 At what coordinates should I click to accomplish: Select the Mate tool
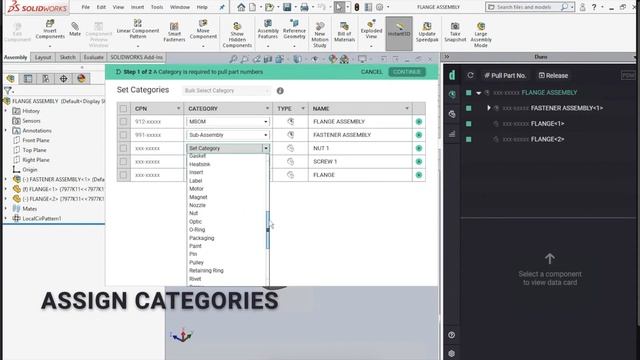(x=75, y=29)
